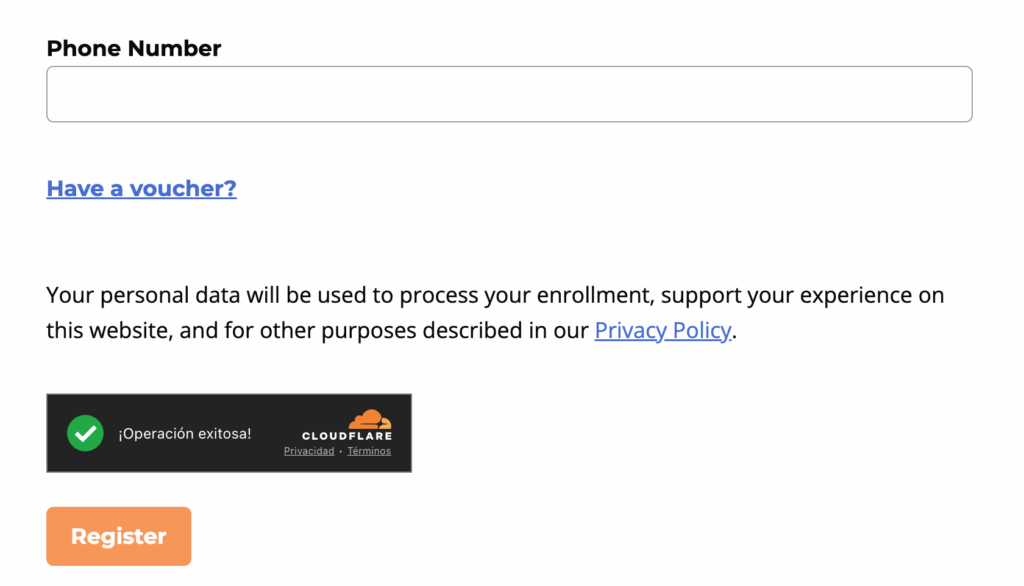Focus the Phone Number input field
The width and height of the screenshot is (1024, 586).
click(509, 94)
